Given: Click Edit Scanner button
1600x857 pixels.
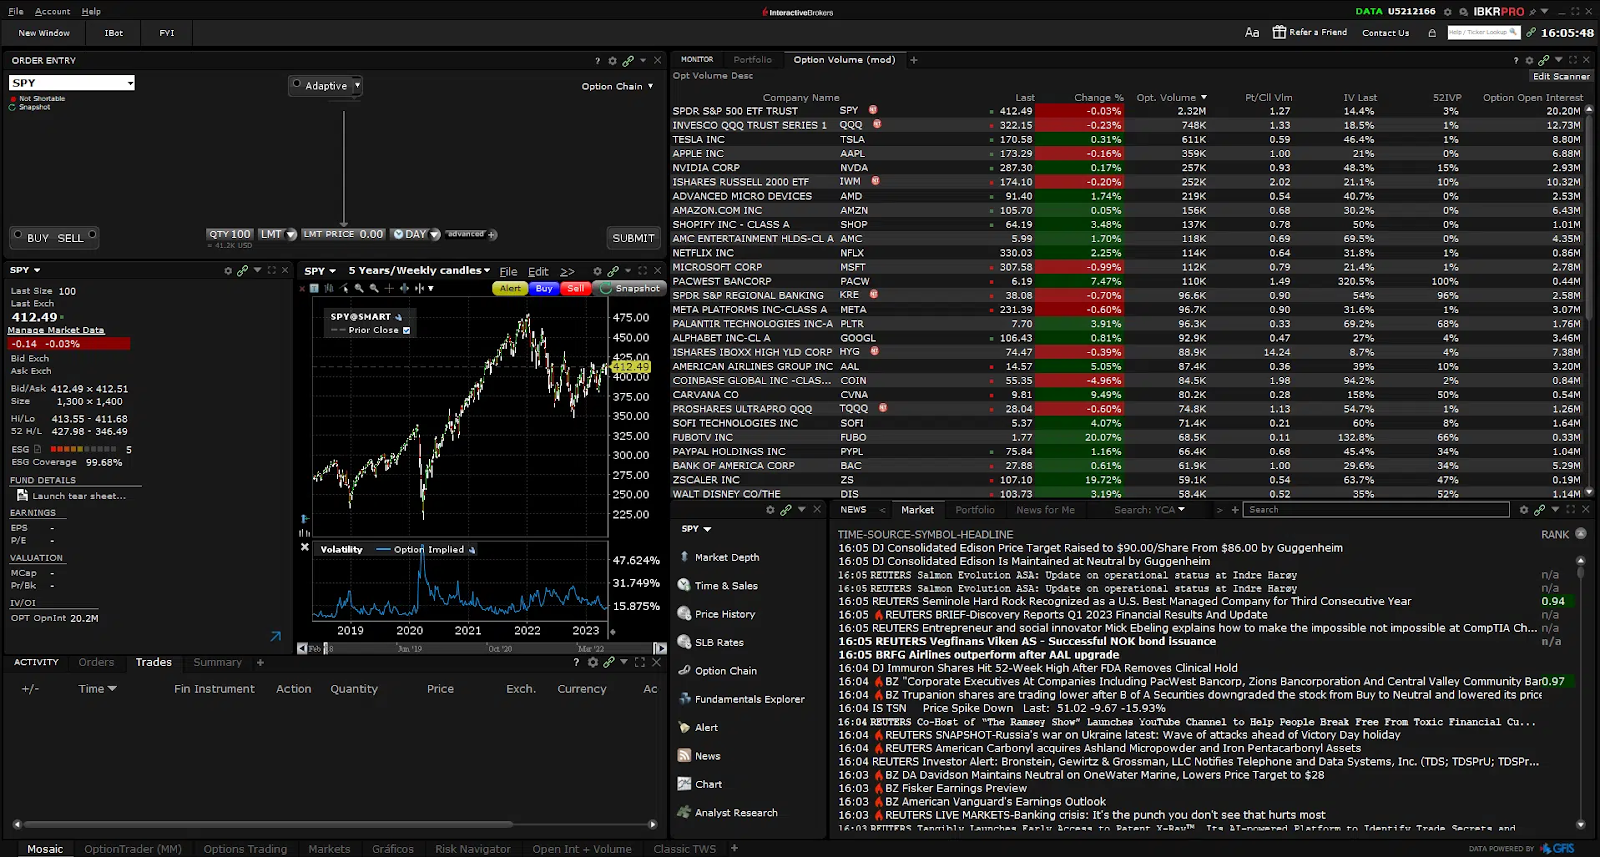Looking at the screenshot, I should [x=1561, y=76].
